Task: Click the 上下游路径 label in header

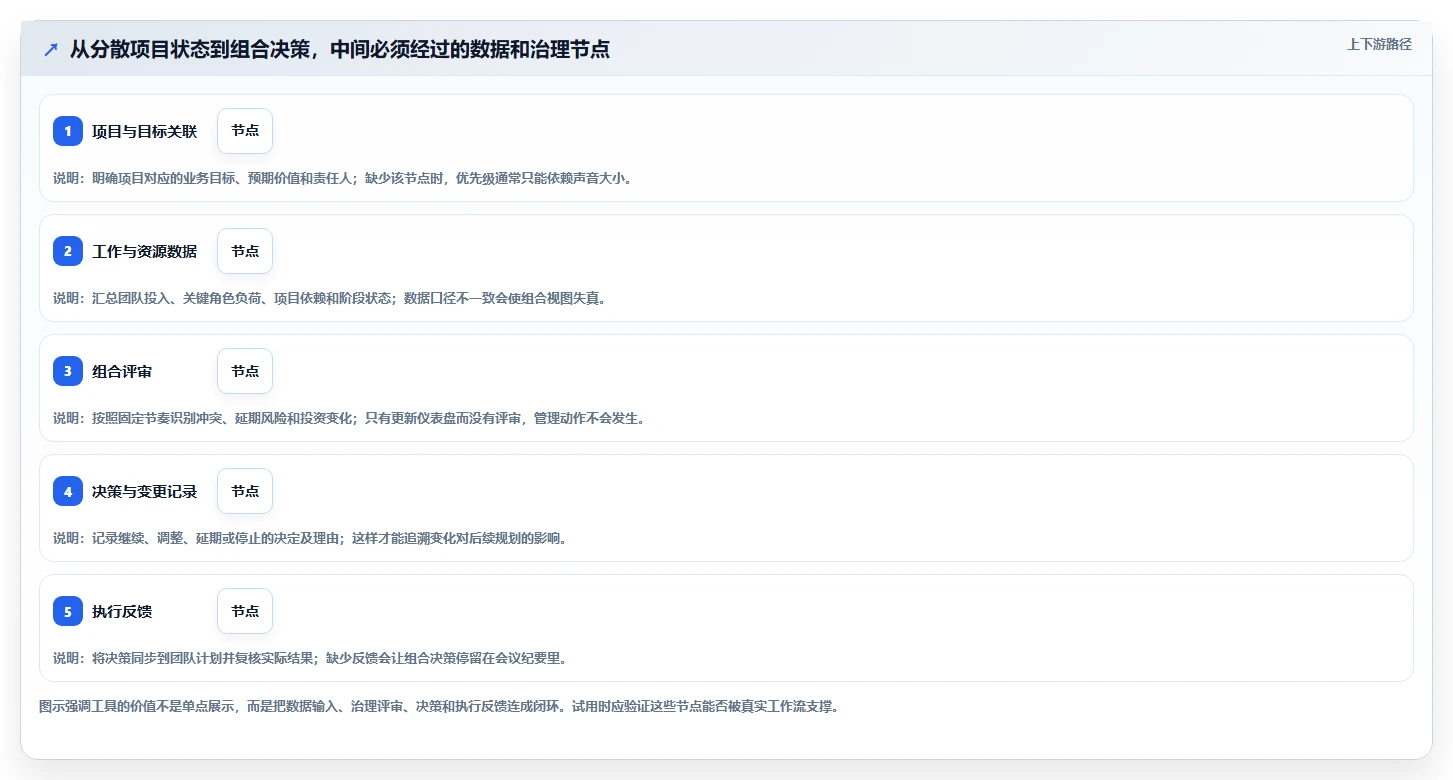Action: (x=1379, y=44)
